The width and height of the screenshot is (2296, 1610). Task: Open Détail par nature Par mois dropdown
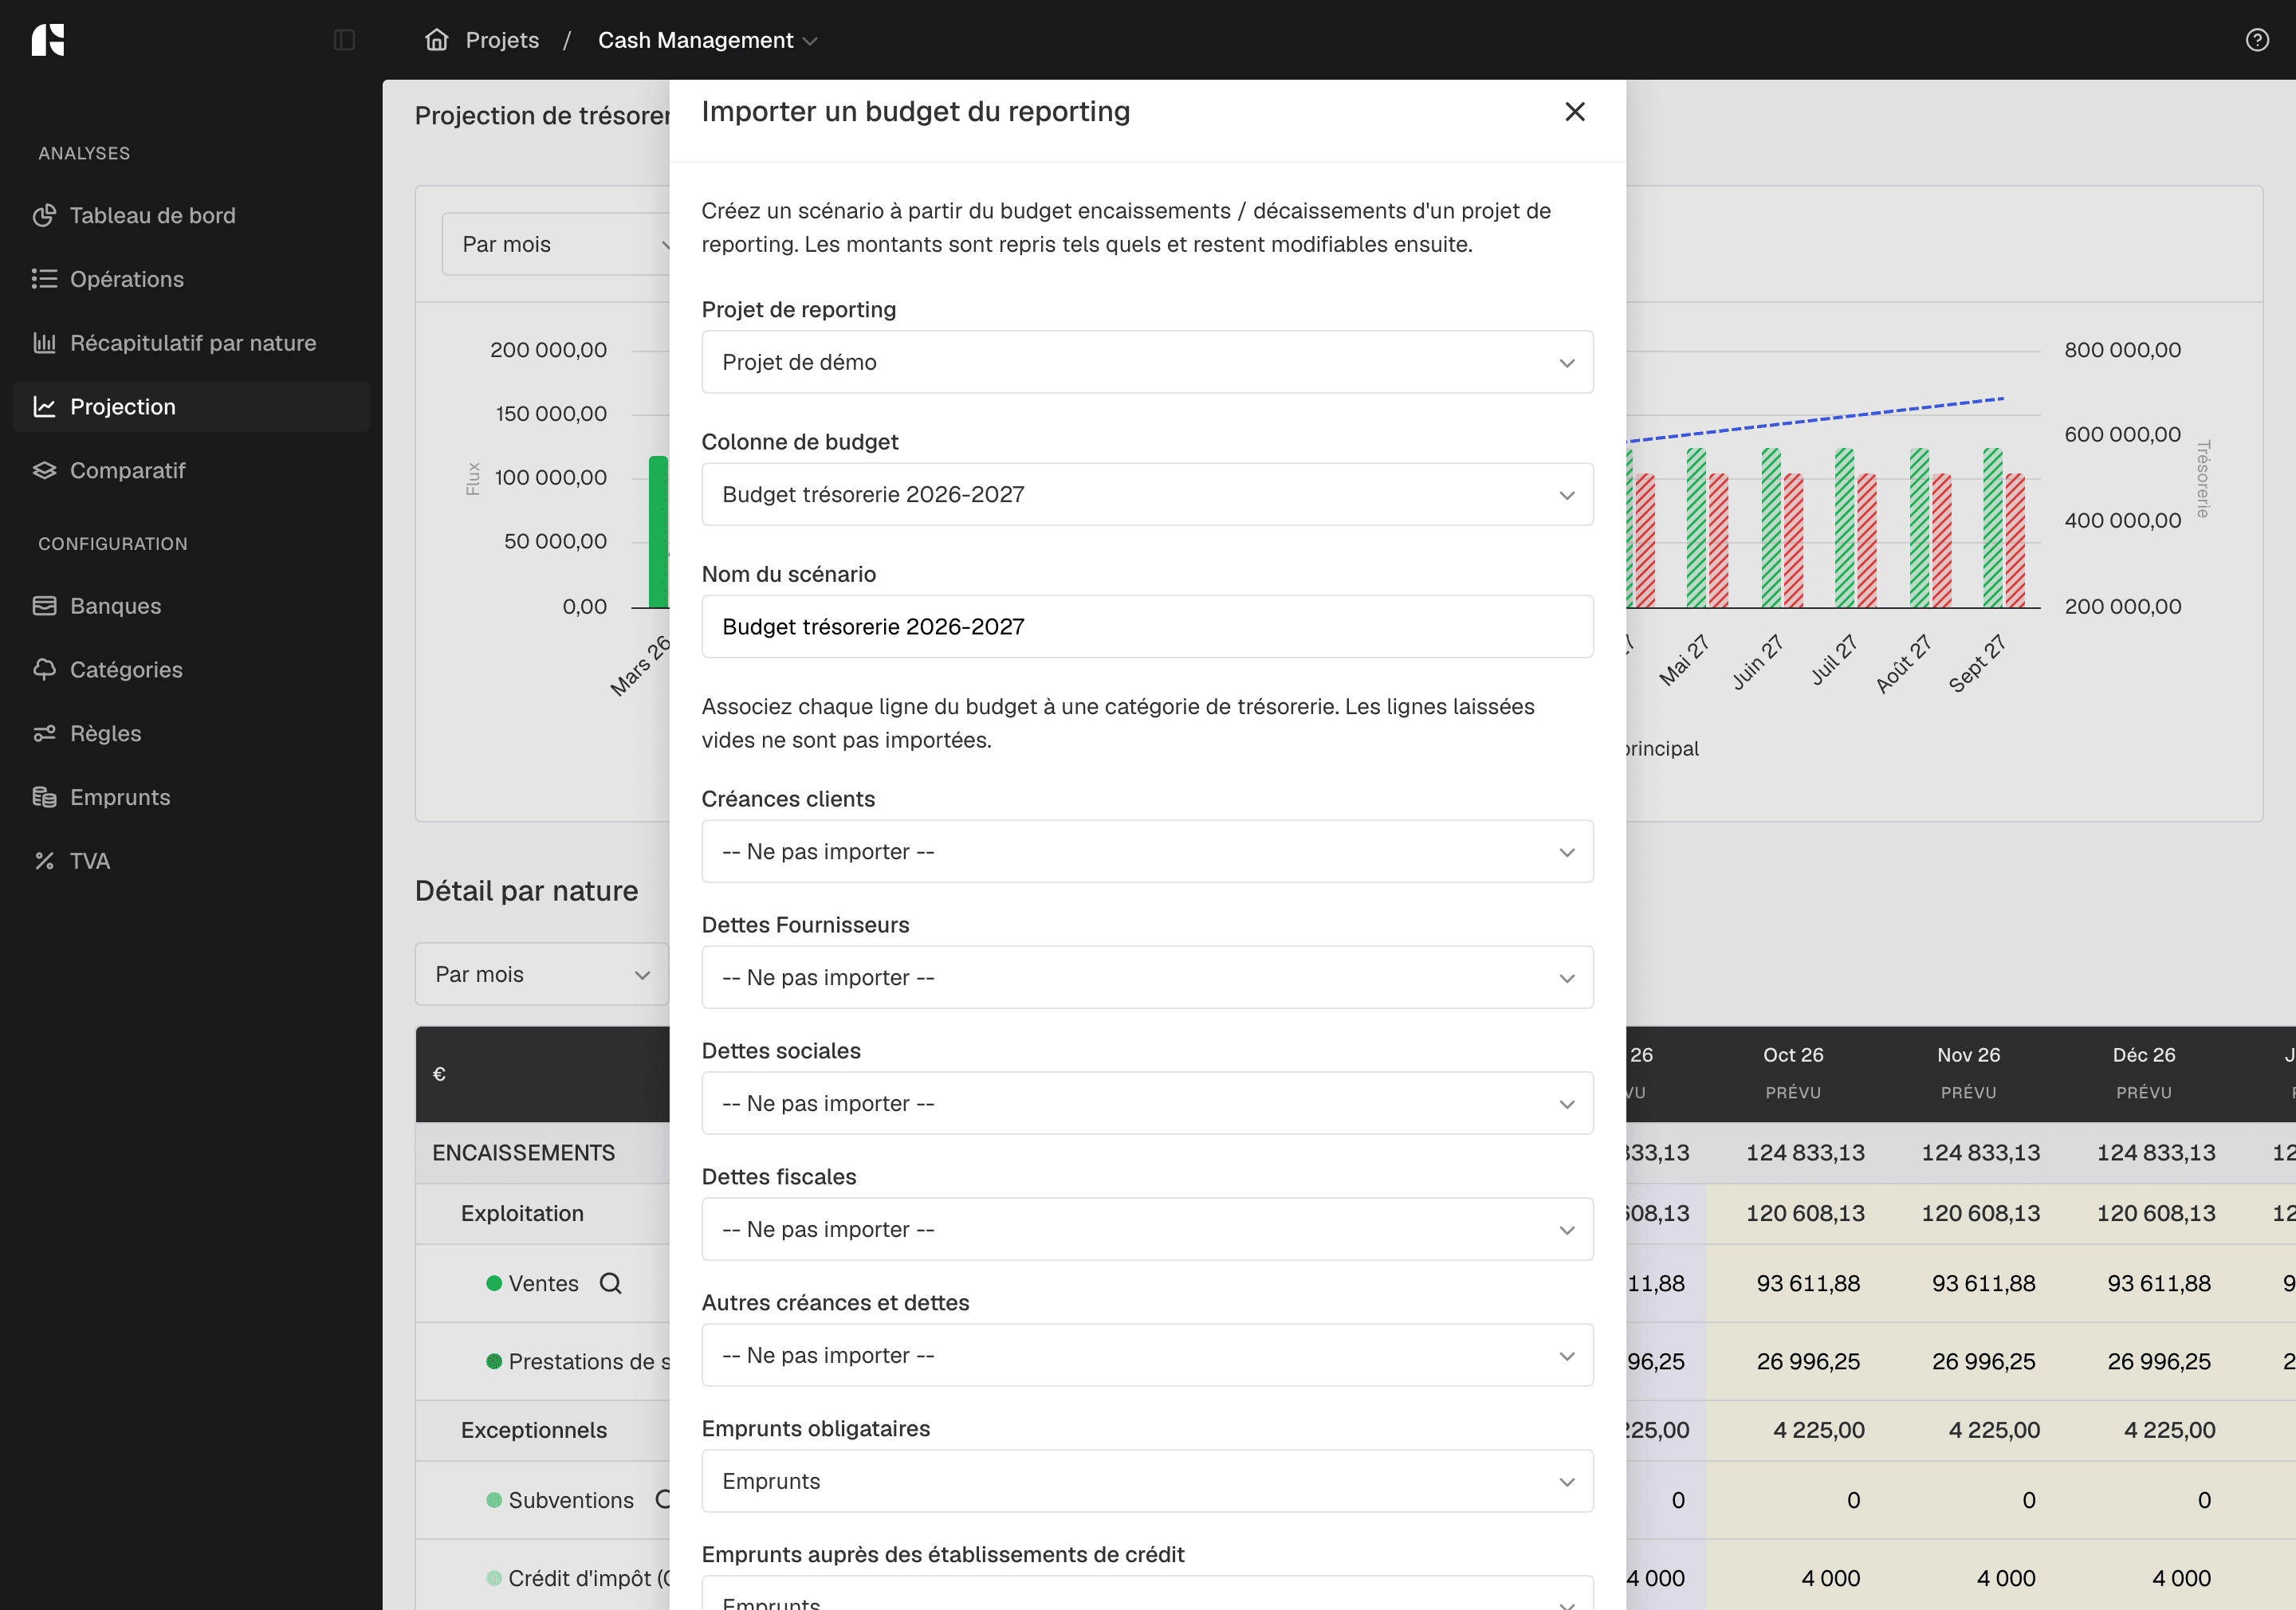(x=542, y=974)
